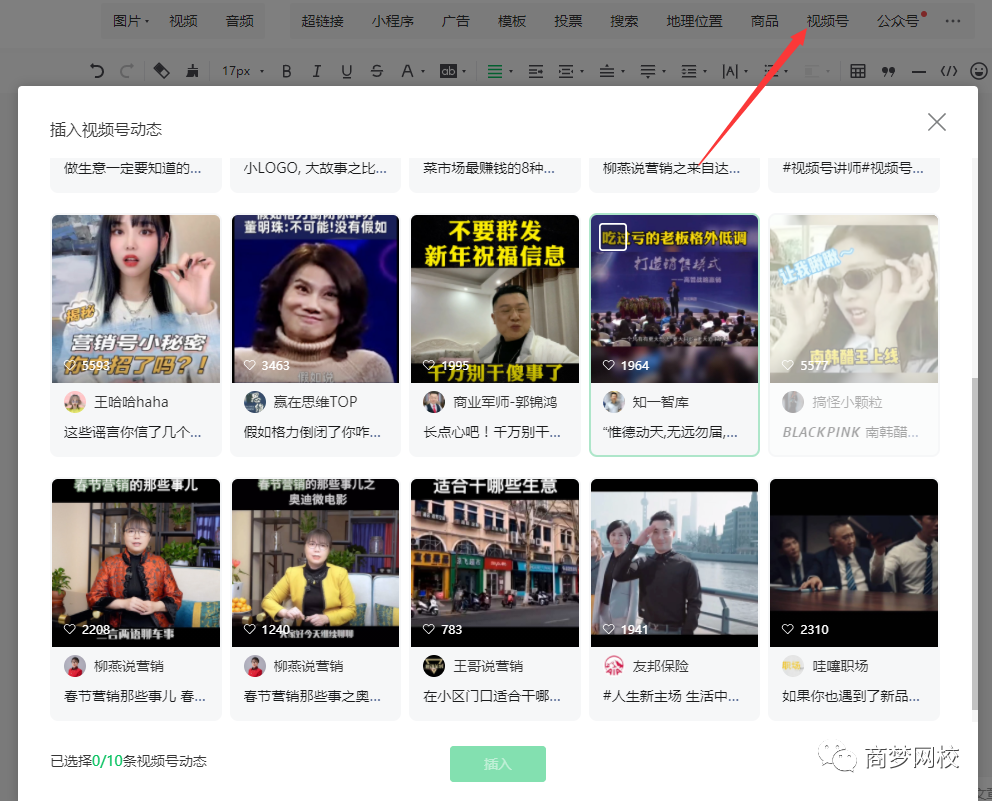Click the letter spacing icon

pyautogui.click(x=730, y=71)
